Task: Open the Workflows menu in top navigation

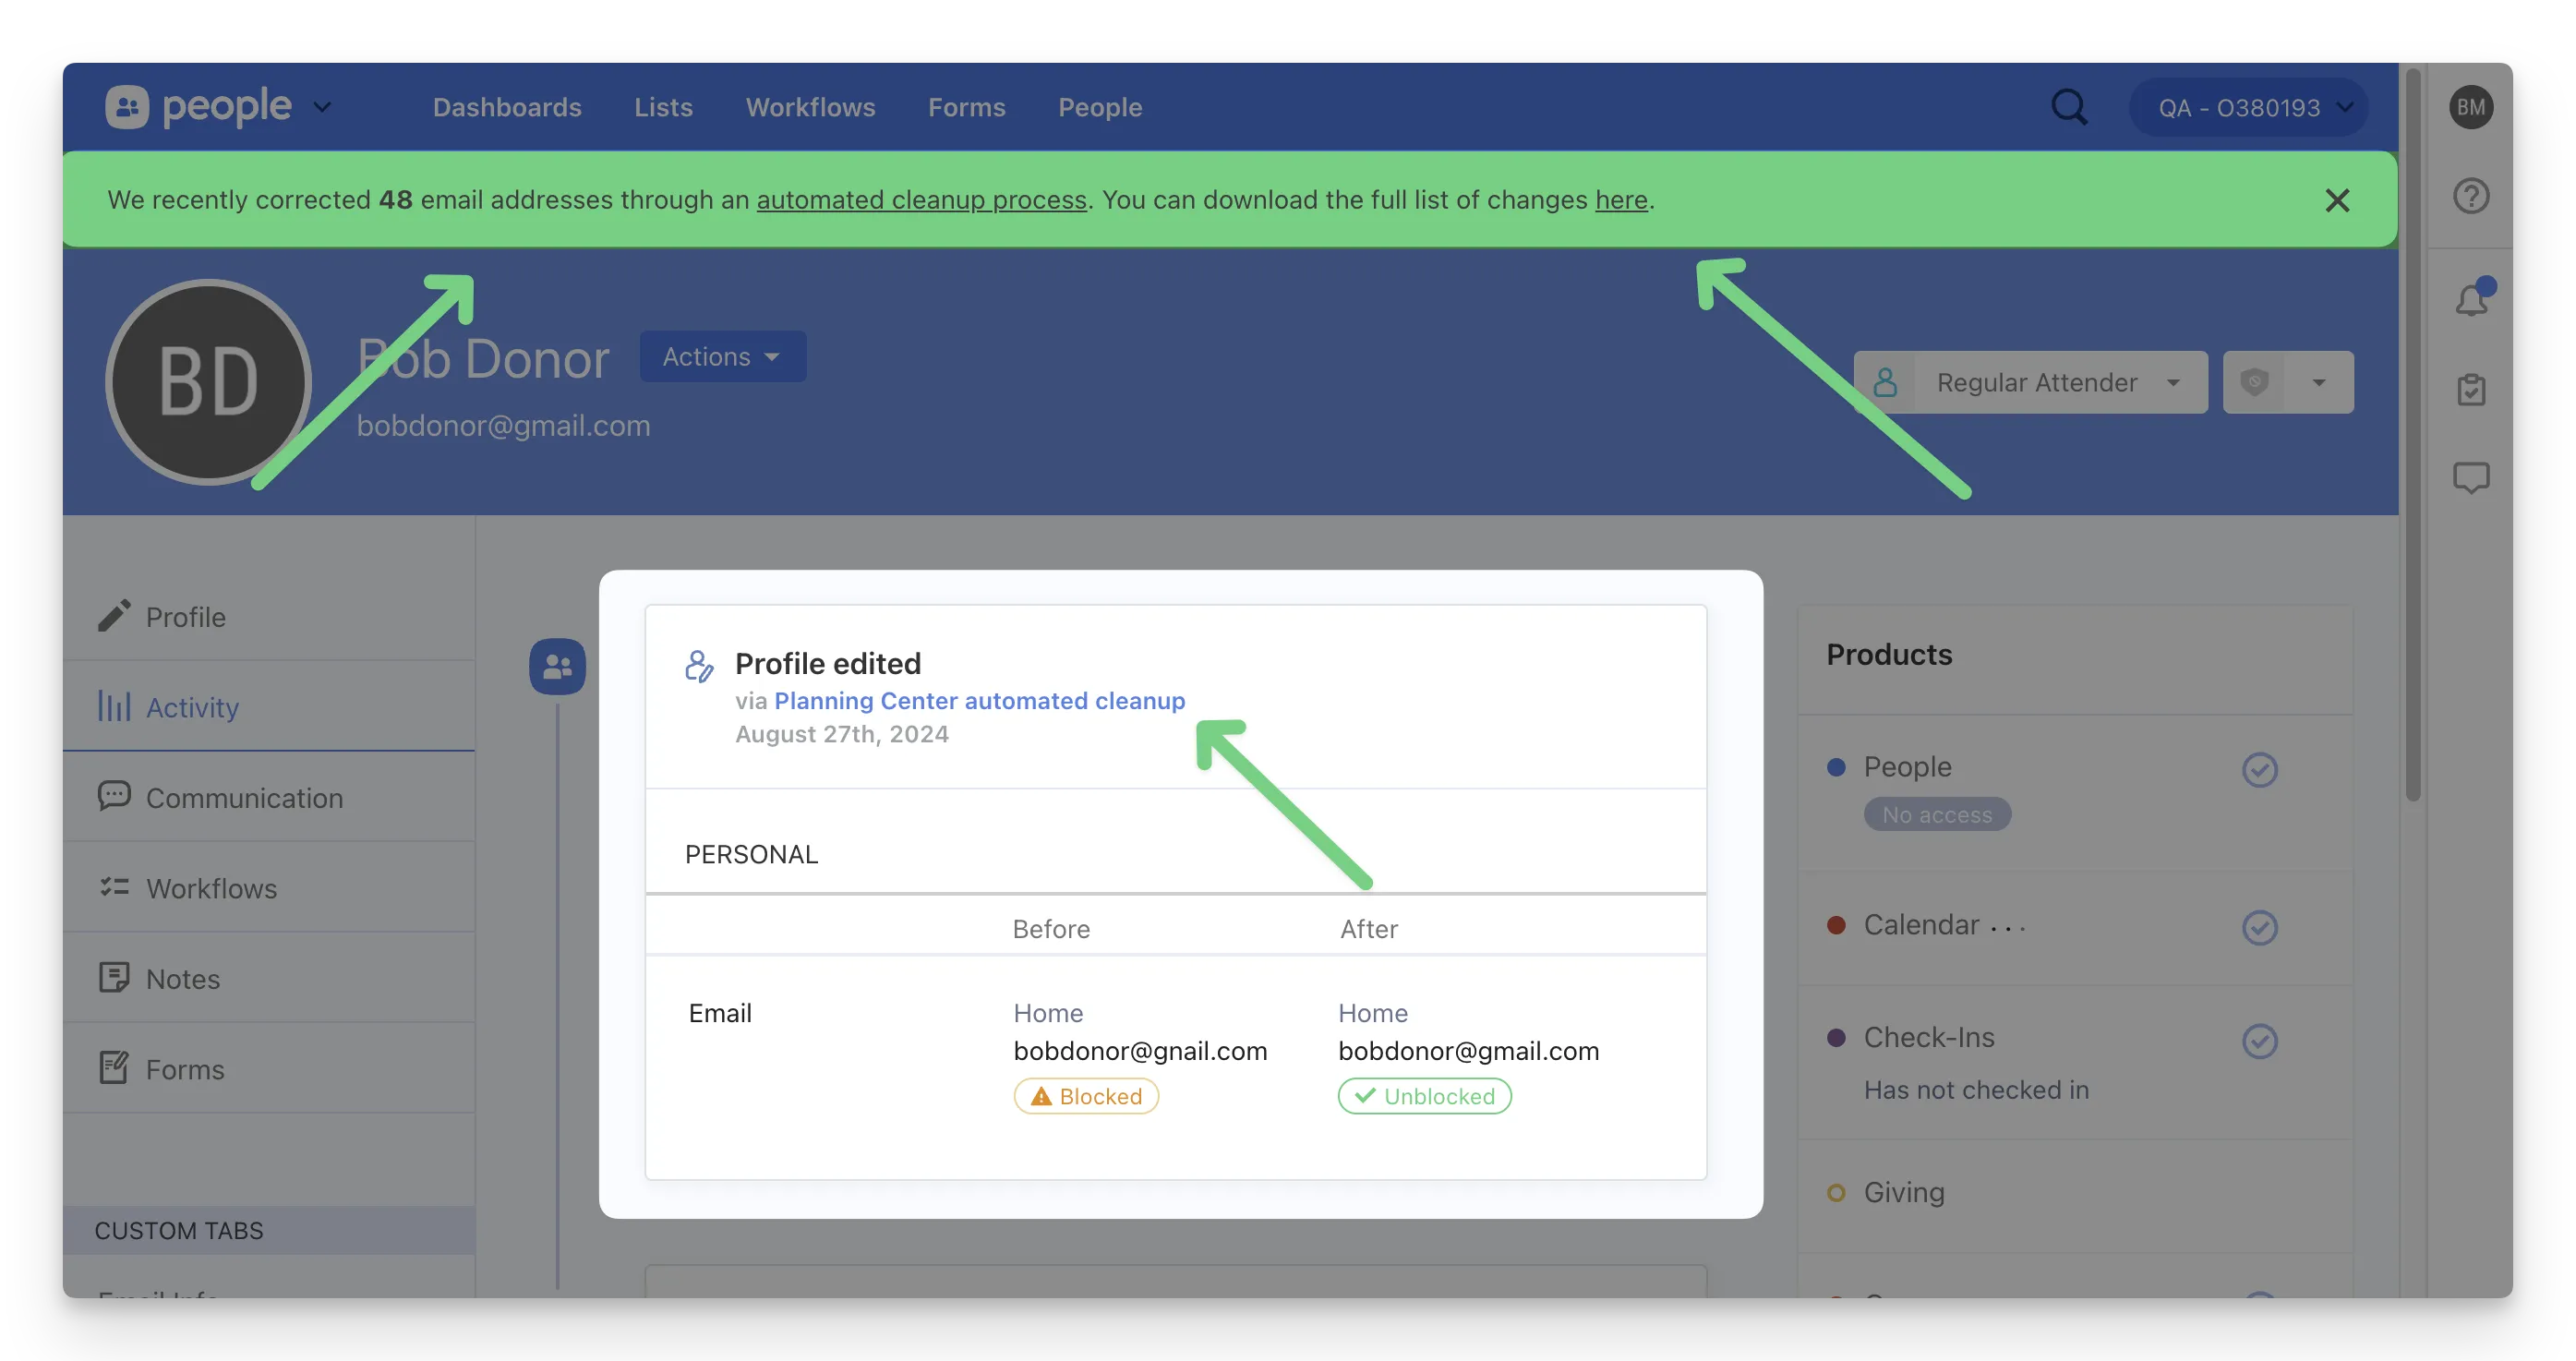Action: (x=810, y=108)
